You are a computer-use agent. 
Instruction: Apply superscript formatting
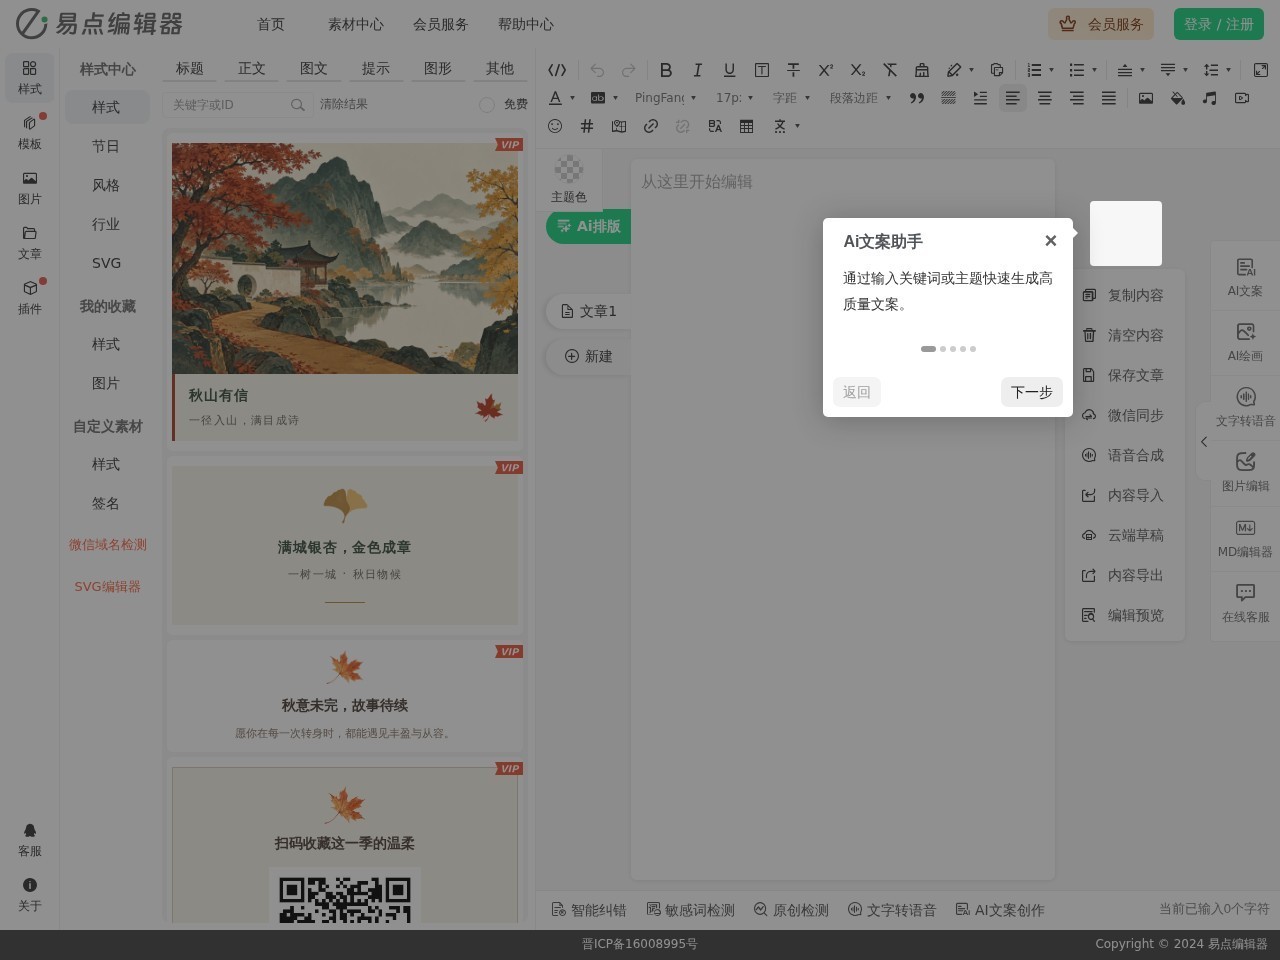[x=825, y=70]
